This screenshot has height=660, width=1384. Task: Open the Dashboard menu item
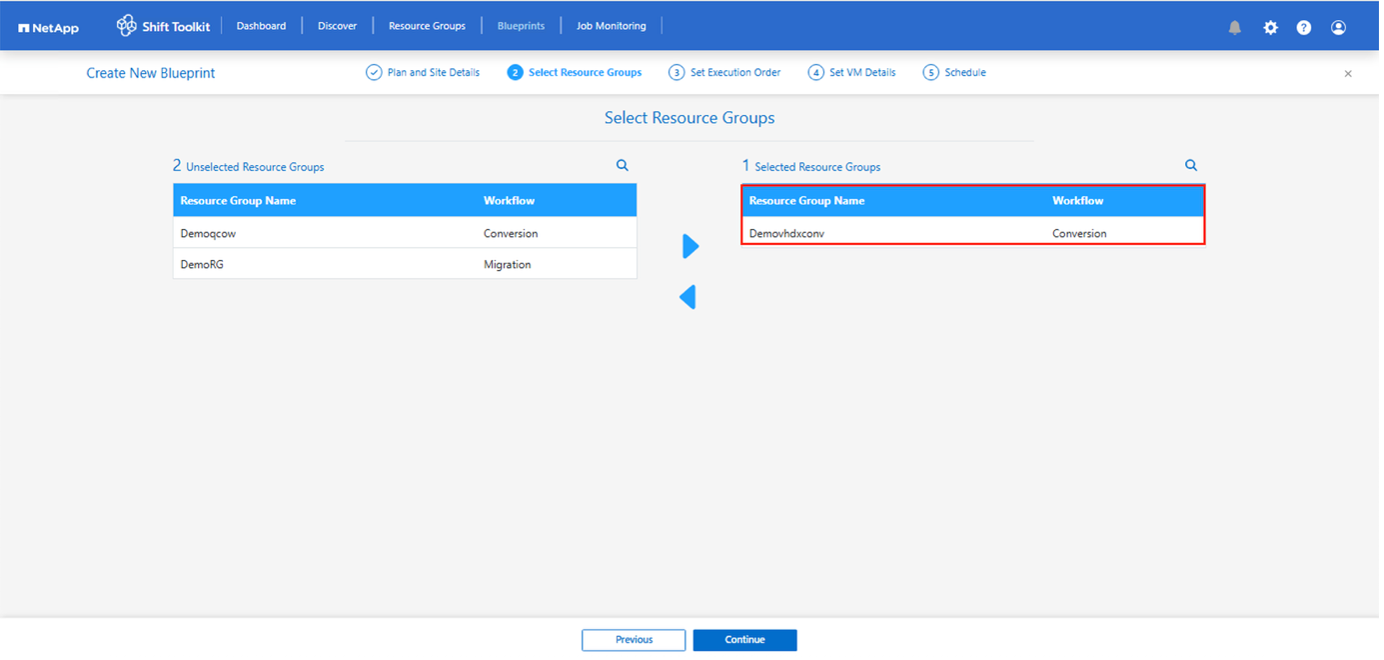pyautogui.click(x=261, y=26)
